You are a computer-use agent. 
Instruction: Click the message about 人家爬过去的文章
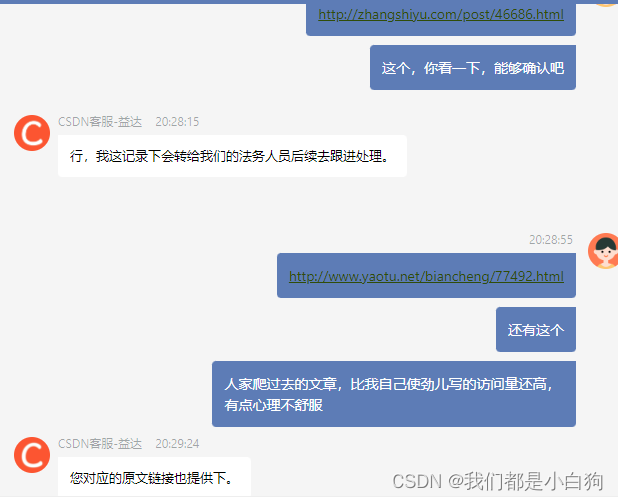pyautogui.click(x=394, y=394)
